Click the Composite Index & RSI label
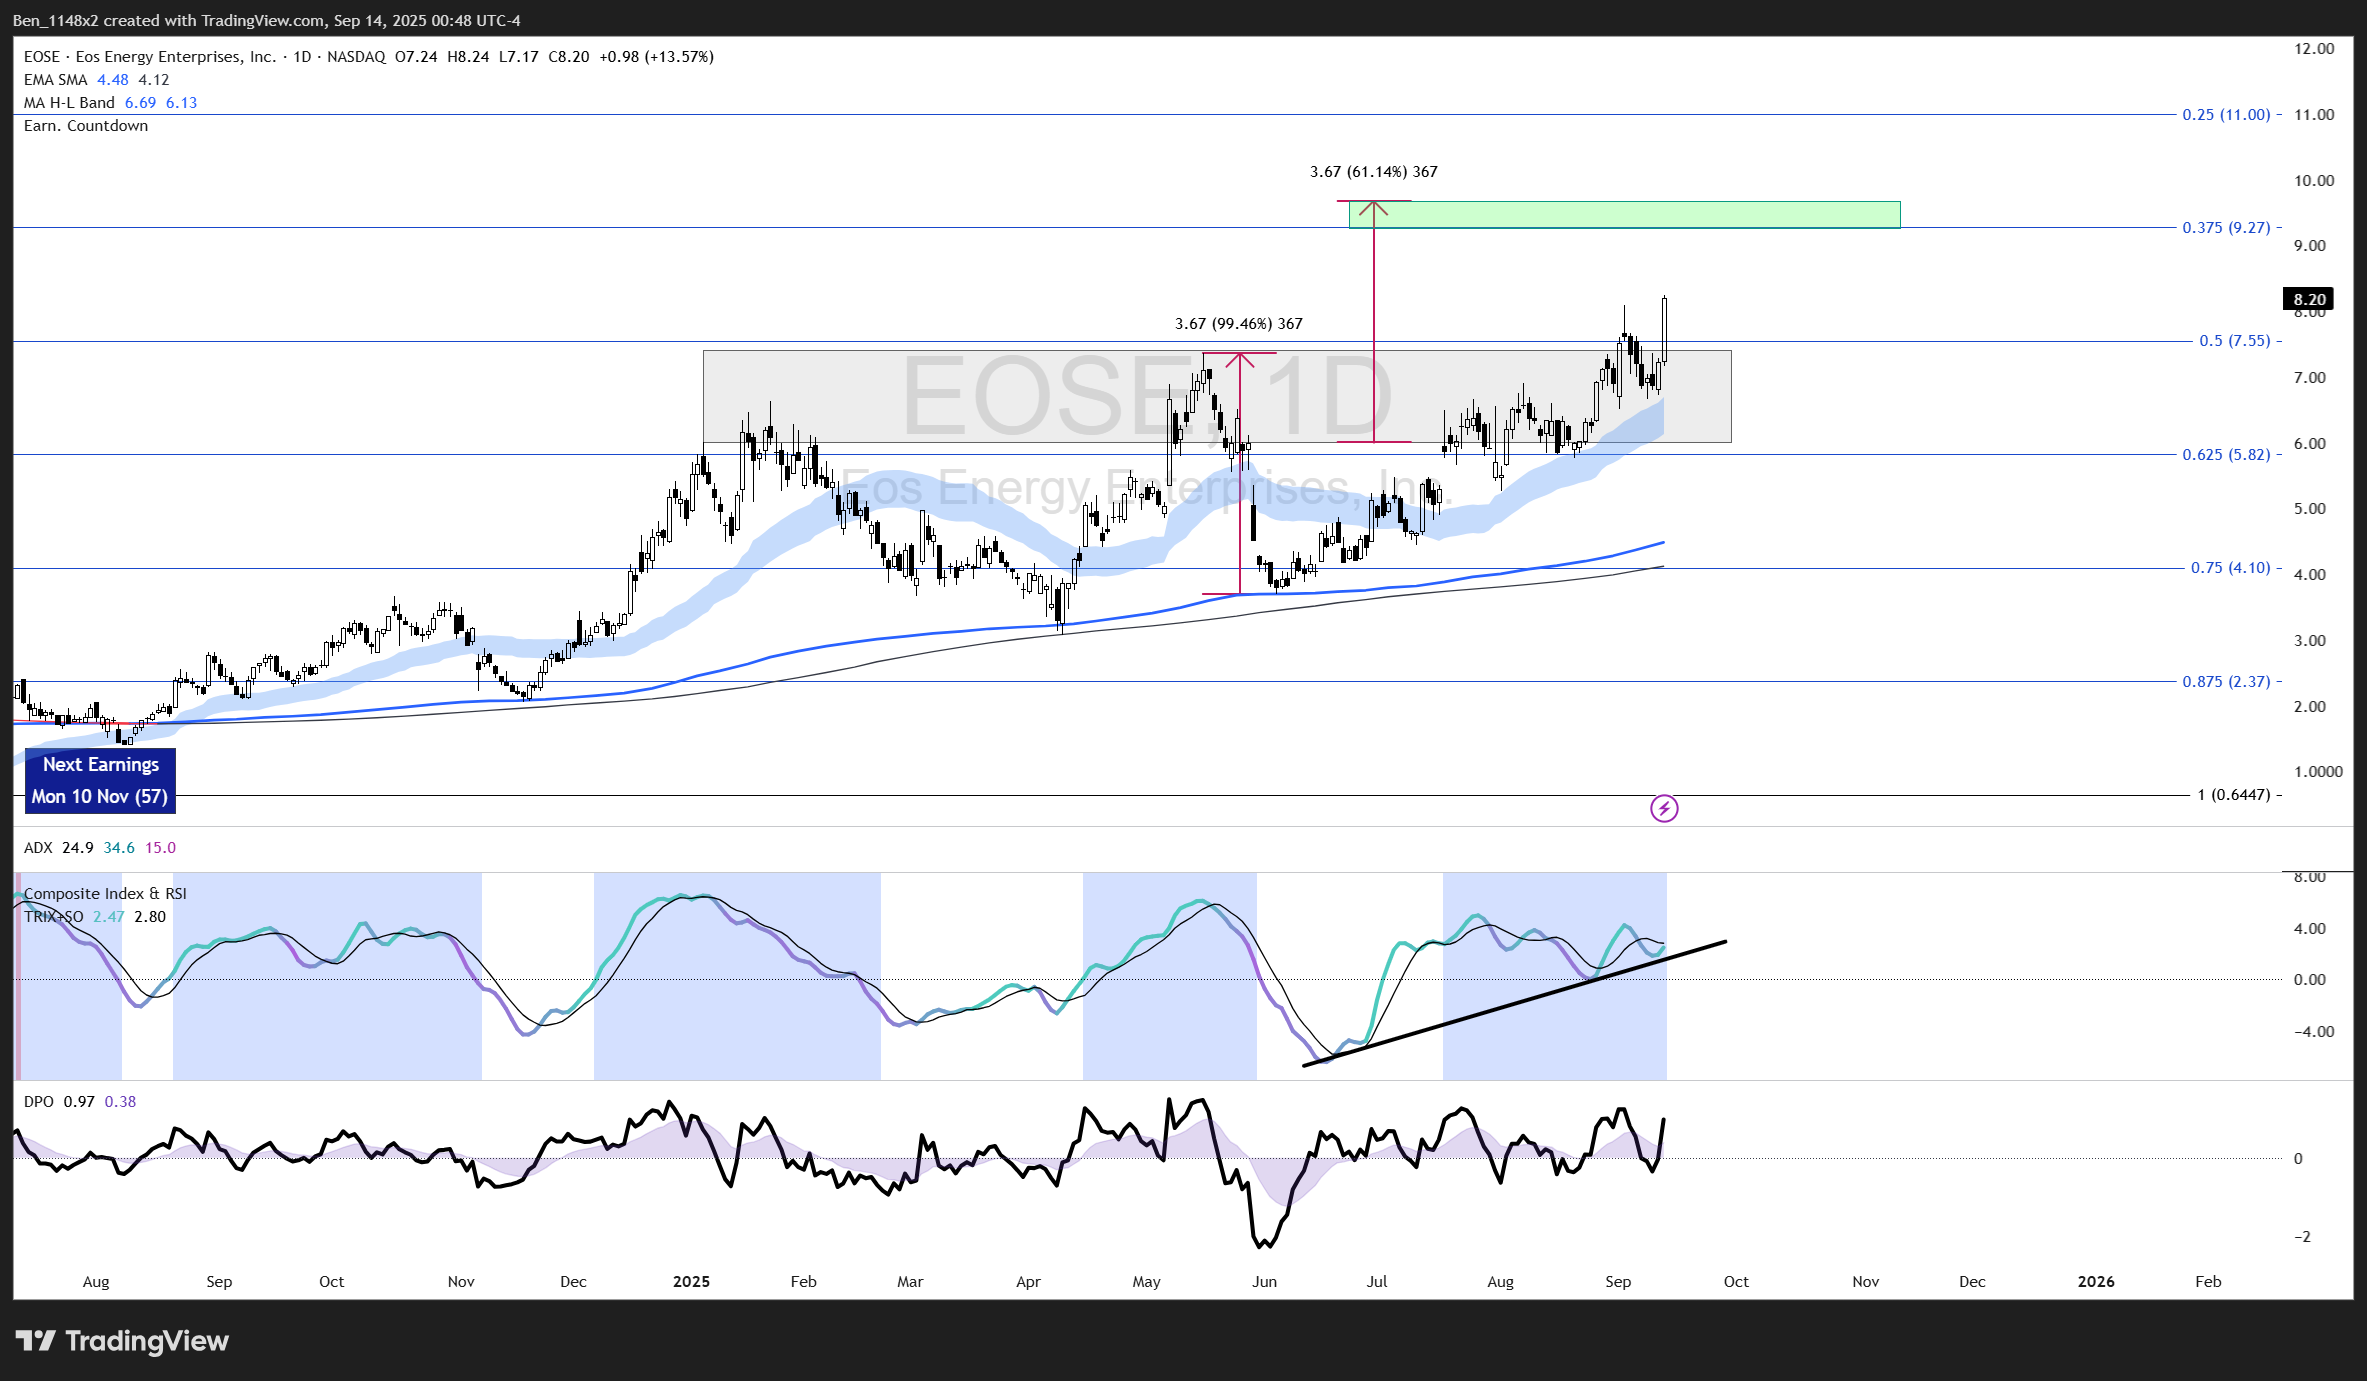Screen dimensions: 2367x1381 click(105, 894)
